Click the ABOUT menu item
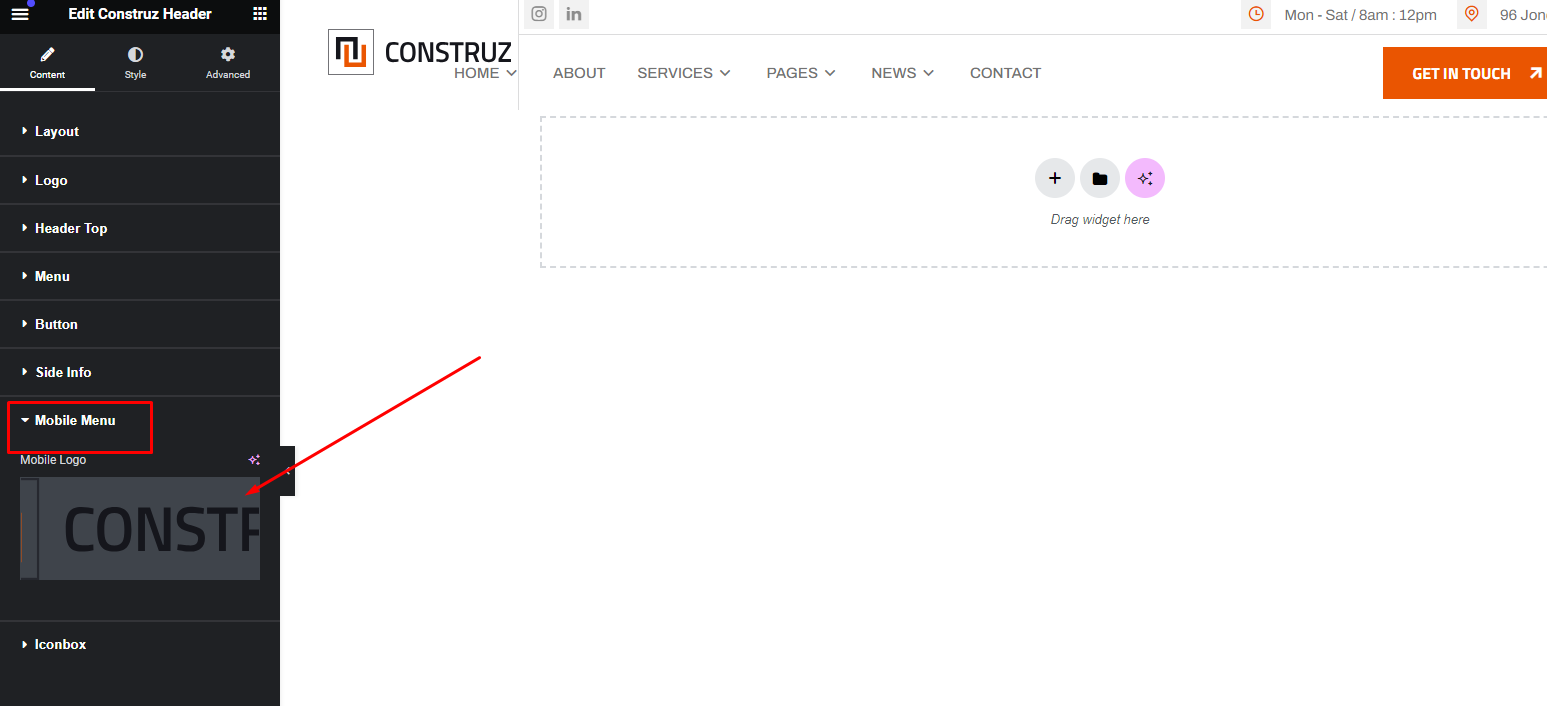This screenshot has width=1547, height=706. point(579,73)
